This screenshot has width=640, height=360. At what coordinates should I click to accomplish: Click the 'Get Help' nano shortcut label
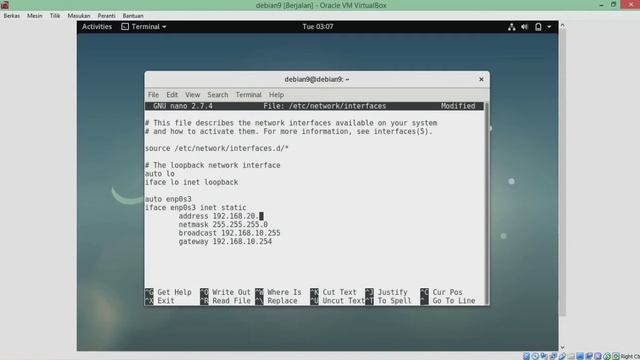click(x=174, y=292)
